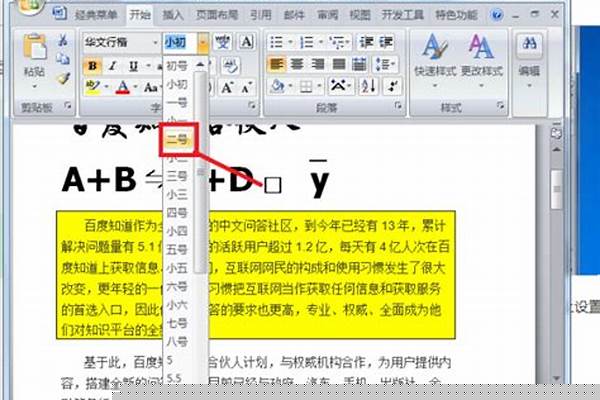Viewport: 600px width, 400px height.
Task: Toggle show/hide paragraph marks icon
Action: pyautogui.click(x=392, y=87)
